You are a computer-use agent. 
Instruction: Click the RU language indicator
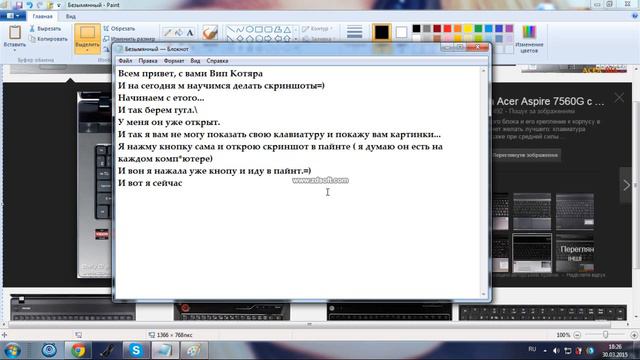(532, 349)
